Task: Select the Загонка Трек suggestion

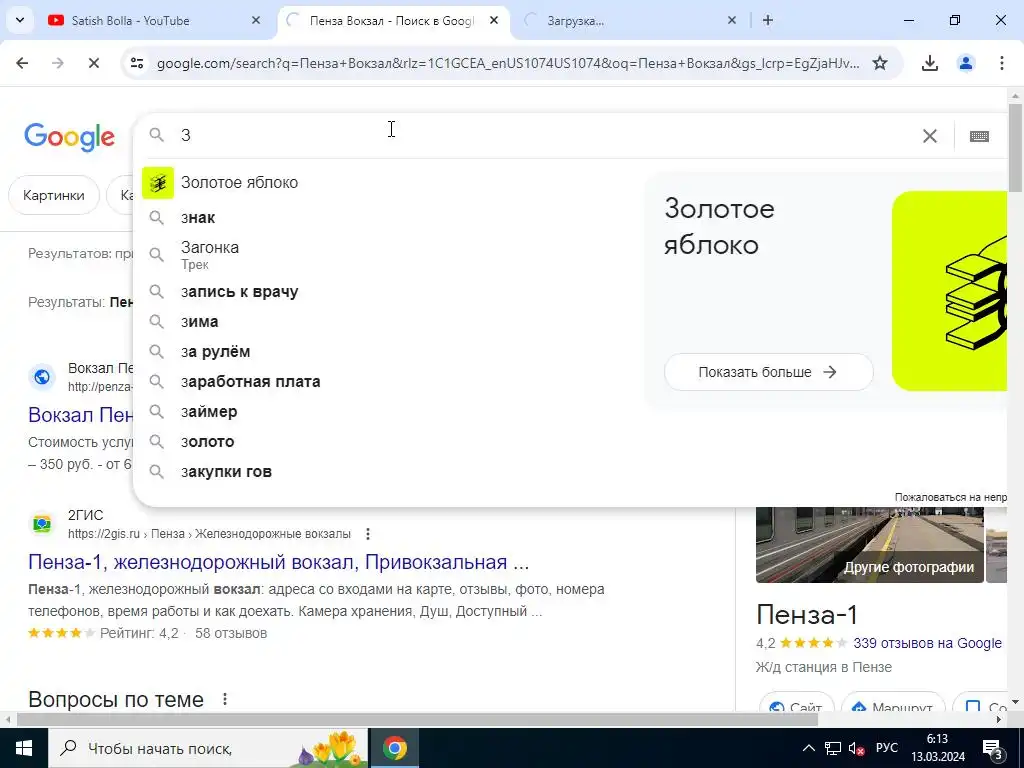Action: 392,255
